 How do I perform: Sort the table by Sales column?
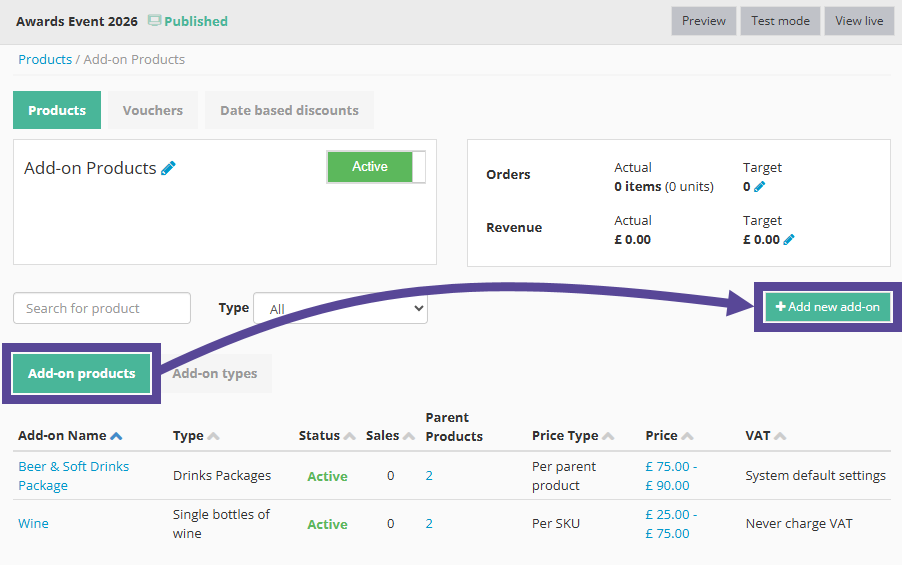408,436
